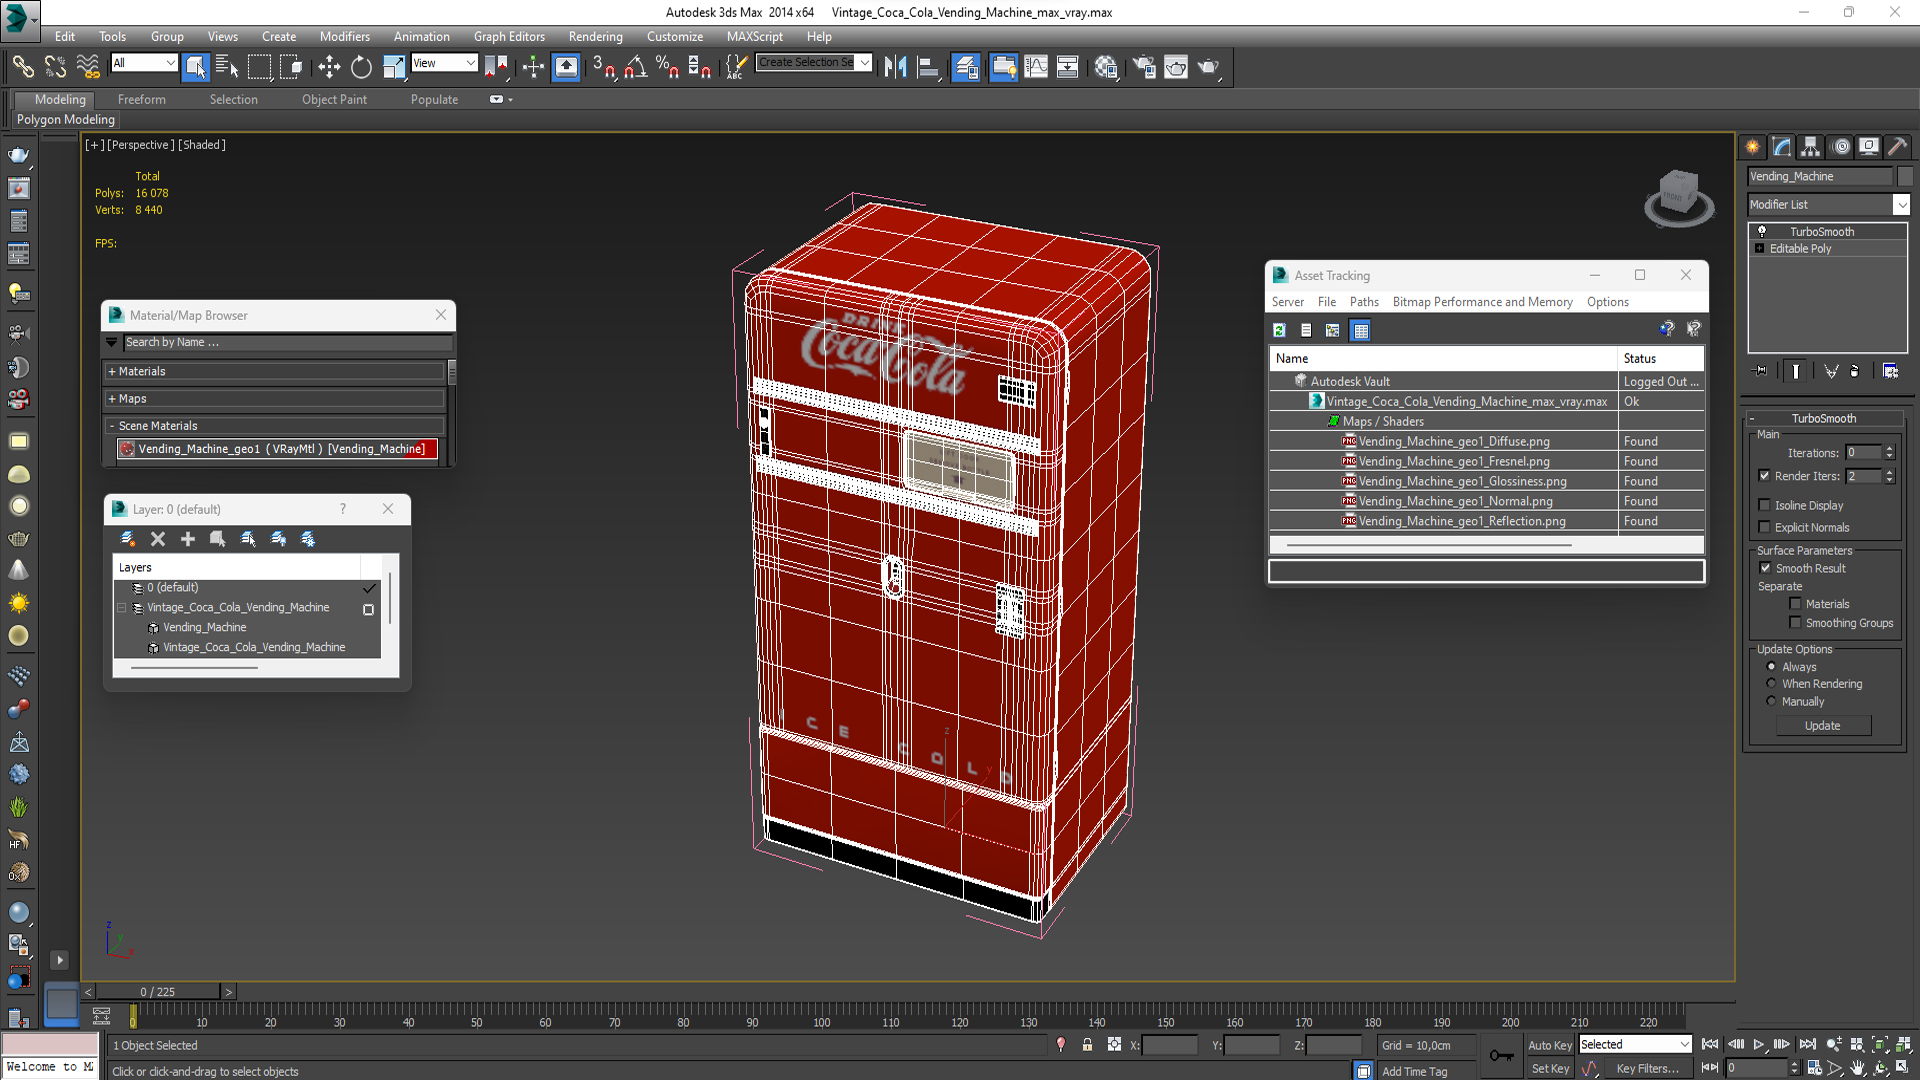Click the ViewCube navigation widget
Screen dimensions: 1920x1080
(x=1679, y=197)
